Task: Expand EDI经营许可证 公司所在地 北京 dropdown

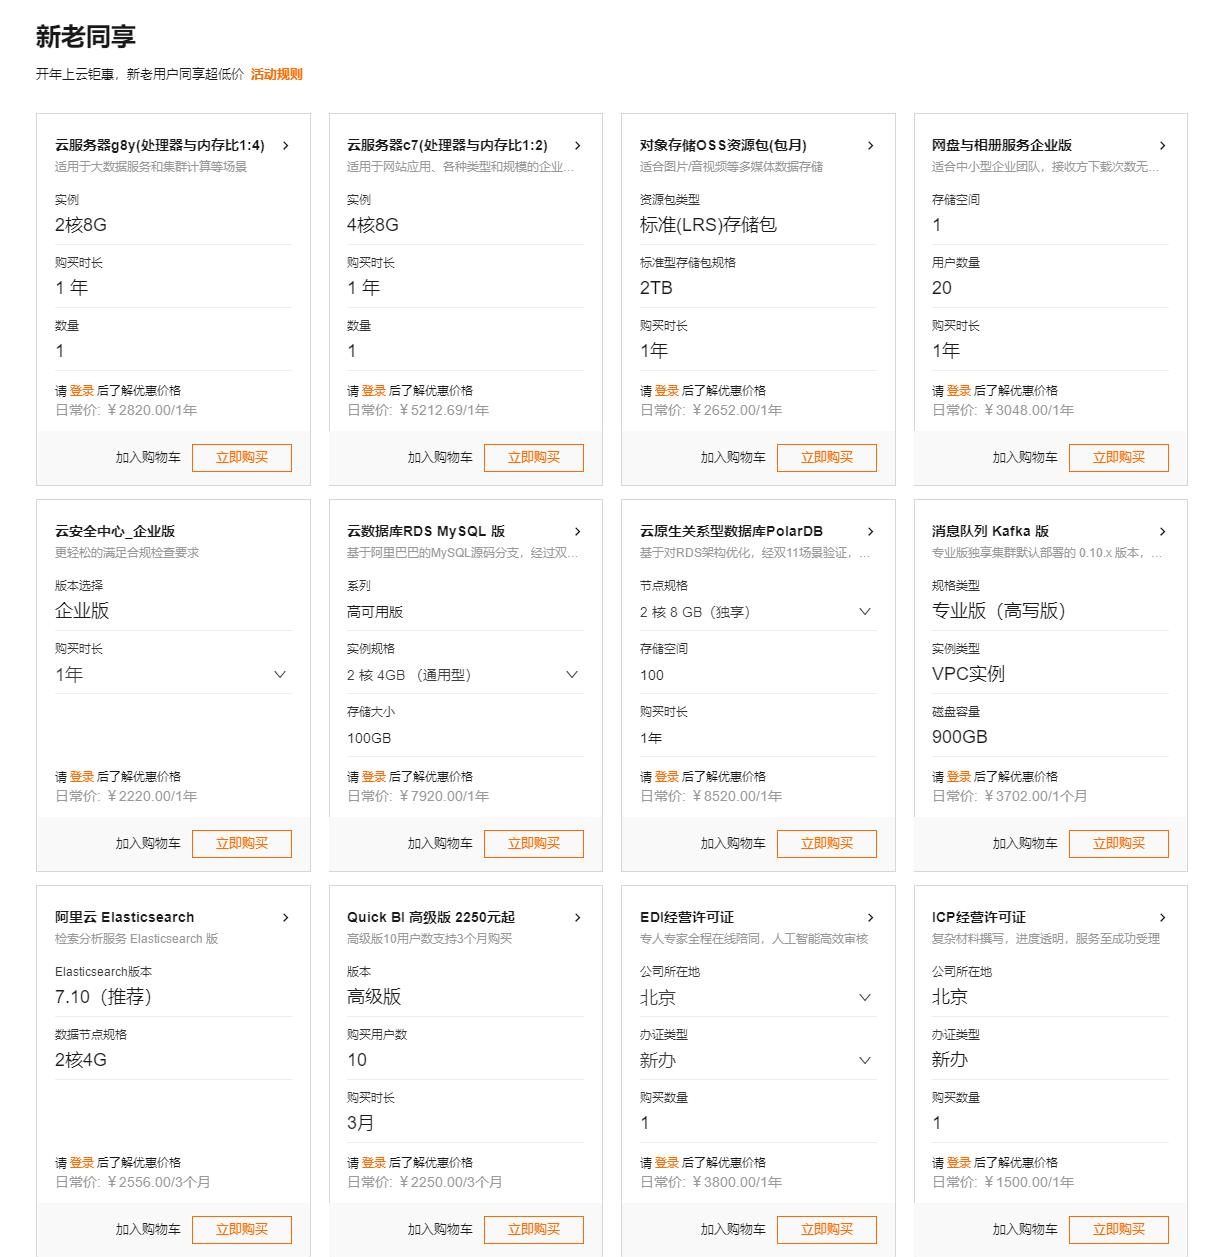Action: [x=758, y=998]
